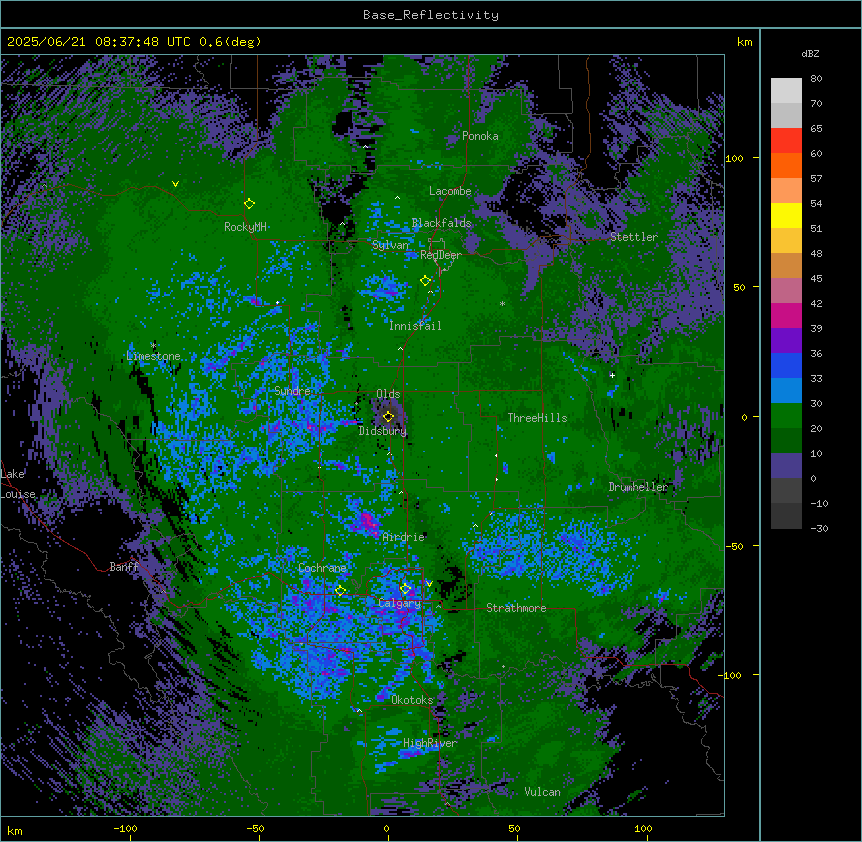Select the blue 33-36 dBZ legend swatch
Image resolution: width=862 pixels, height=842 pixels.
tap(786, 365)
